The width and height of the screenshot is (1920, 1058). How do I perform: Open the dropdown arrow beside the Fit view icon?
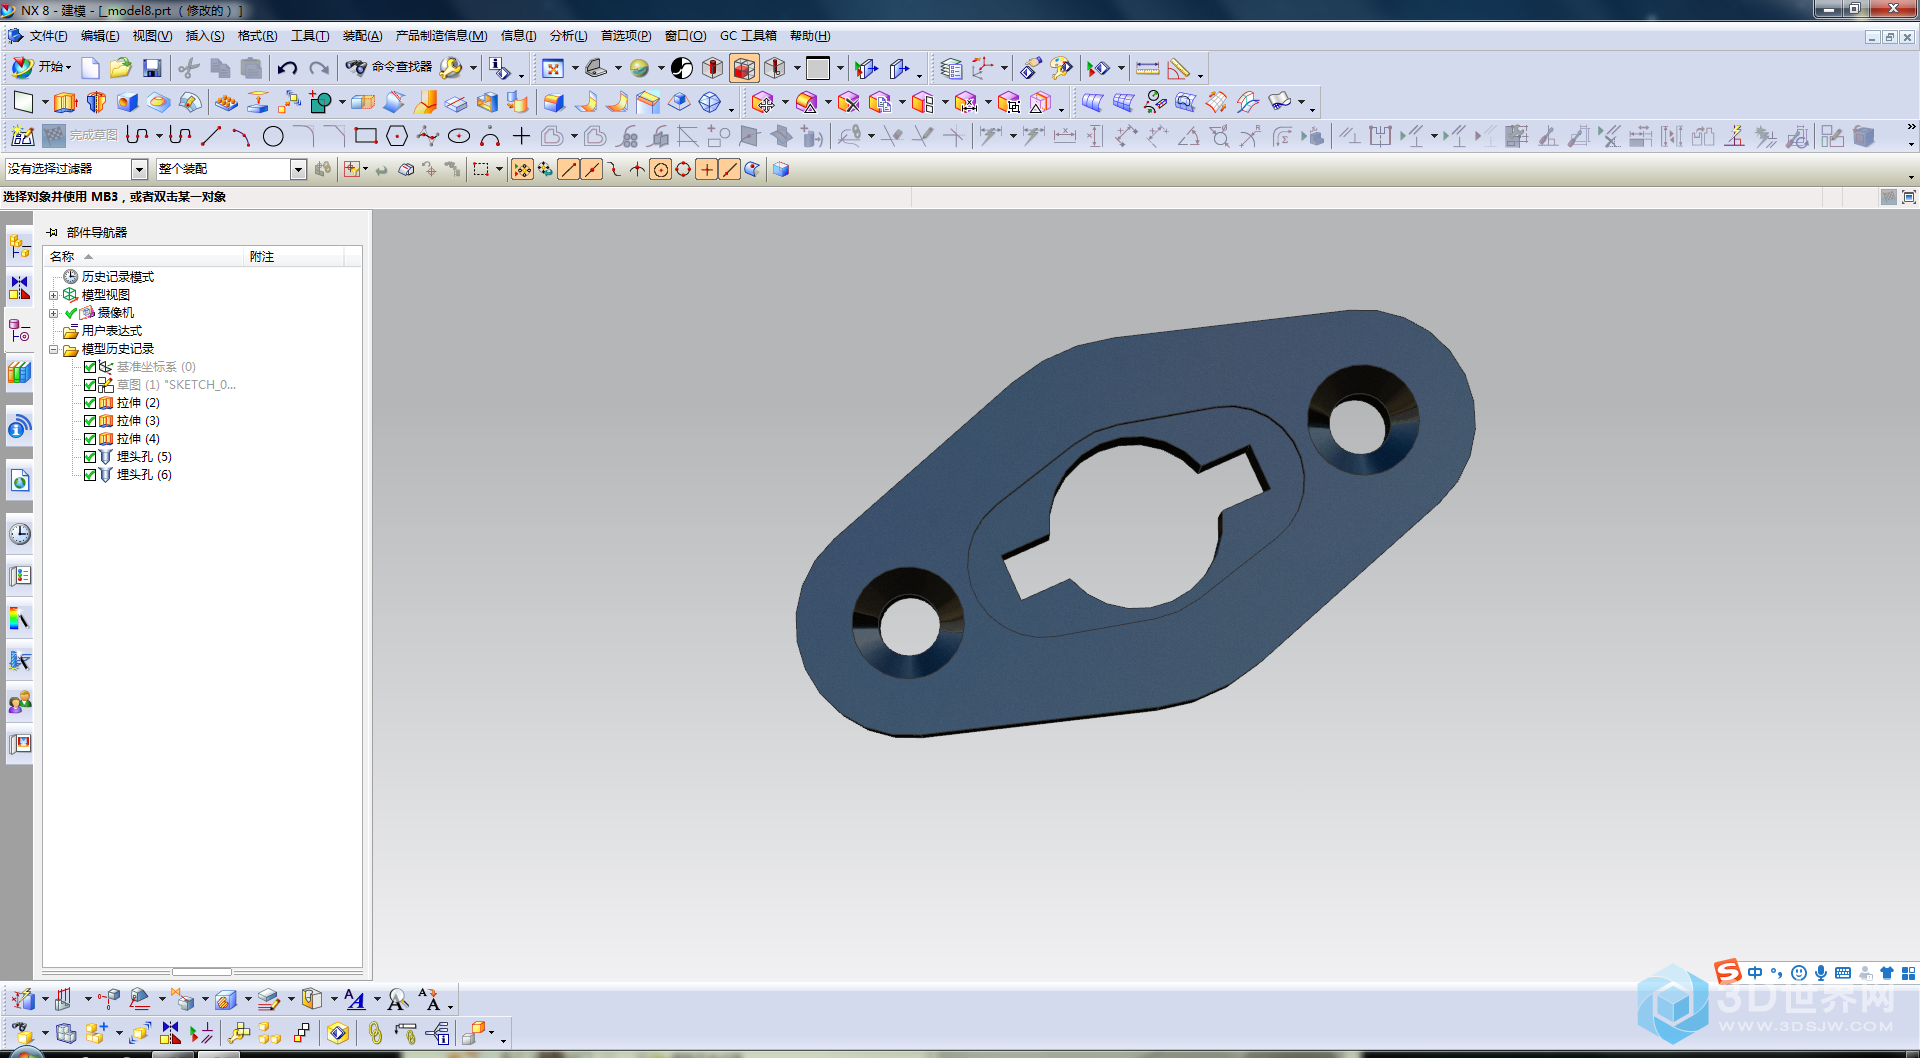(575, 68)
